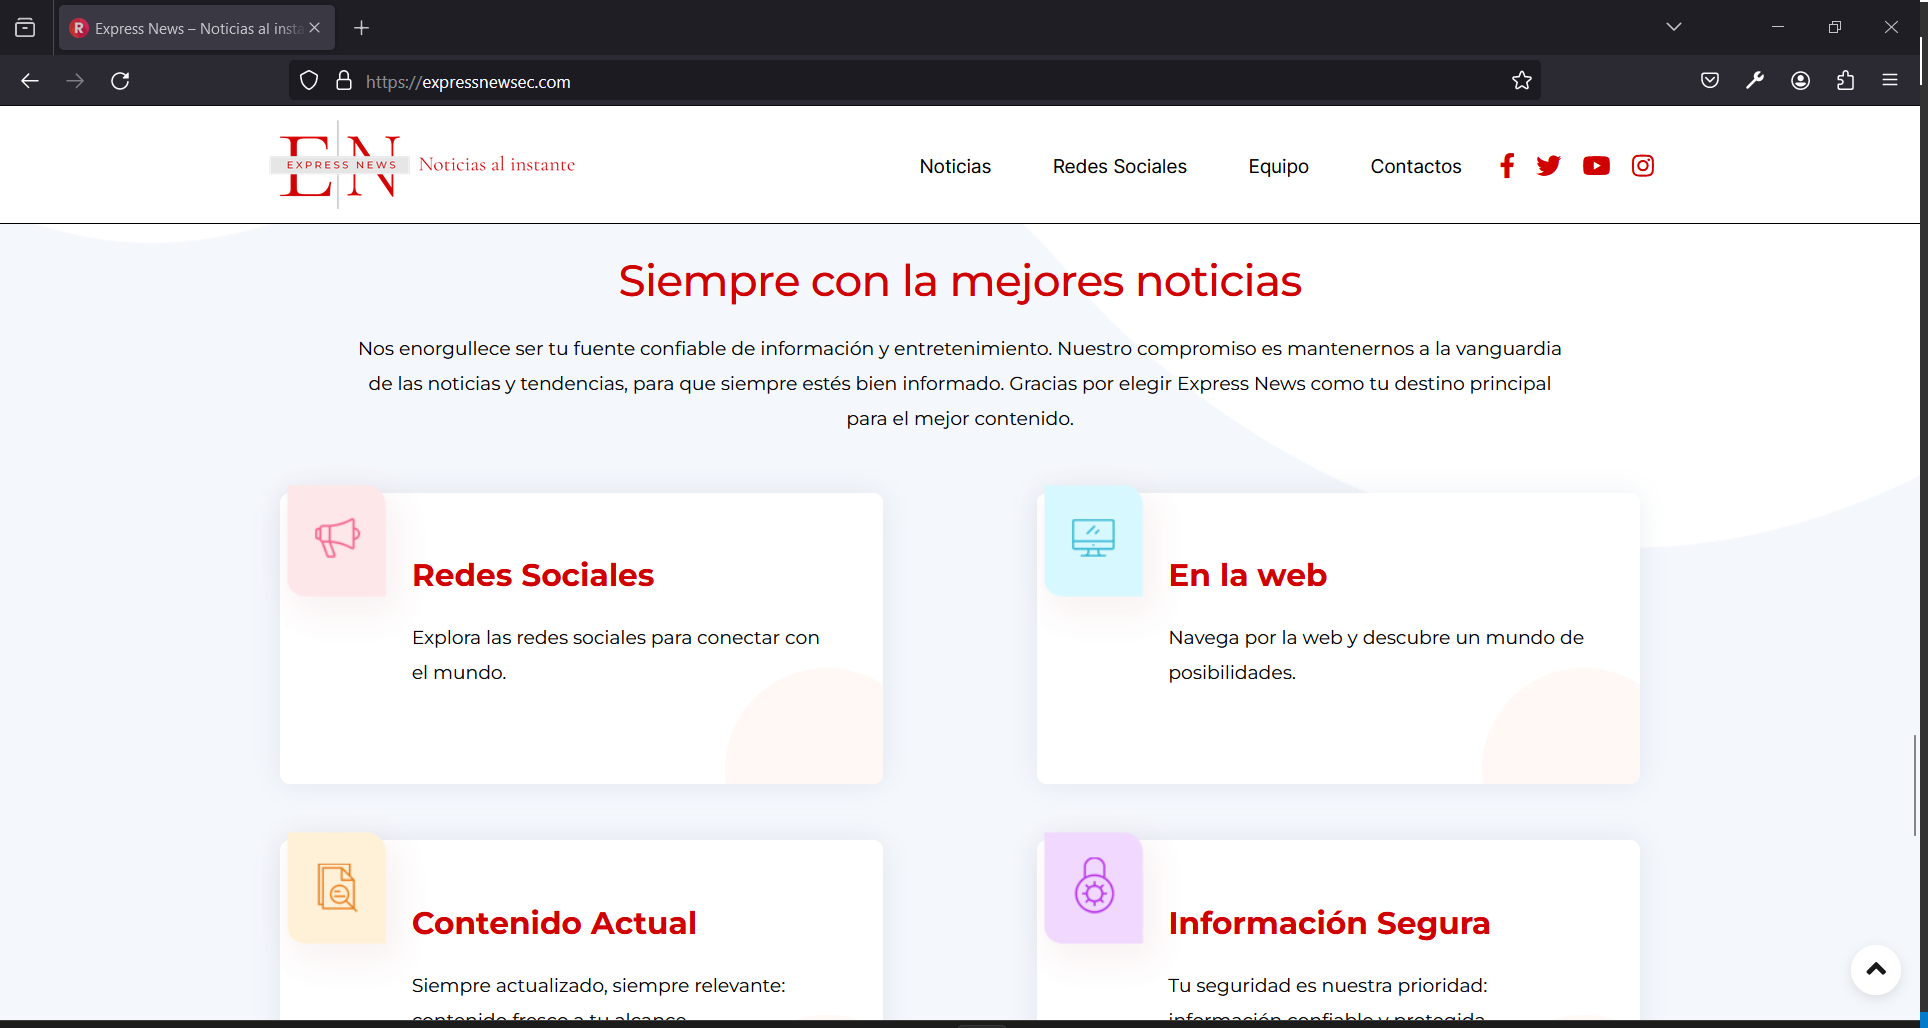Open the Noticias menu item
Viewport: 1928px width, 1028px height.
[x=955, y=167]
